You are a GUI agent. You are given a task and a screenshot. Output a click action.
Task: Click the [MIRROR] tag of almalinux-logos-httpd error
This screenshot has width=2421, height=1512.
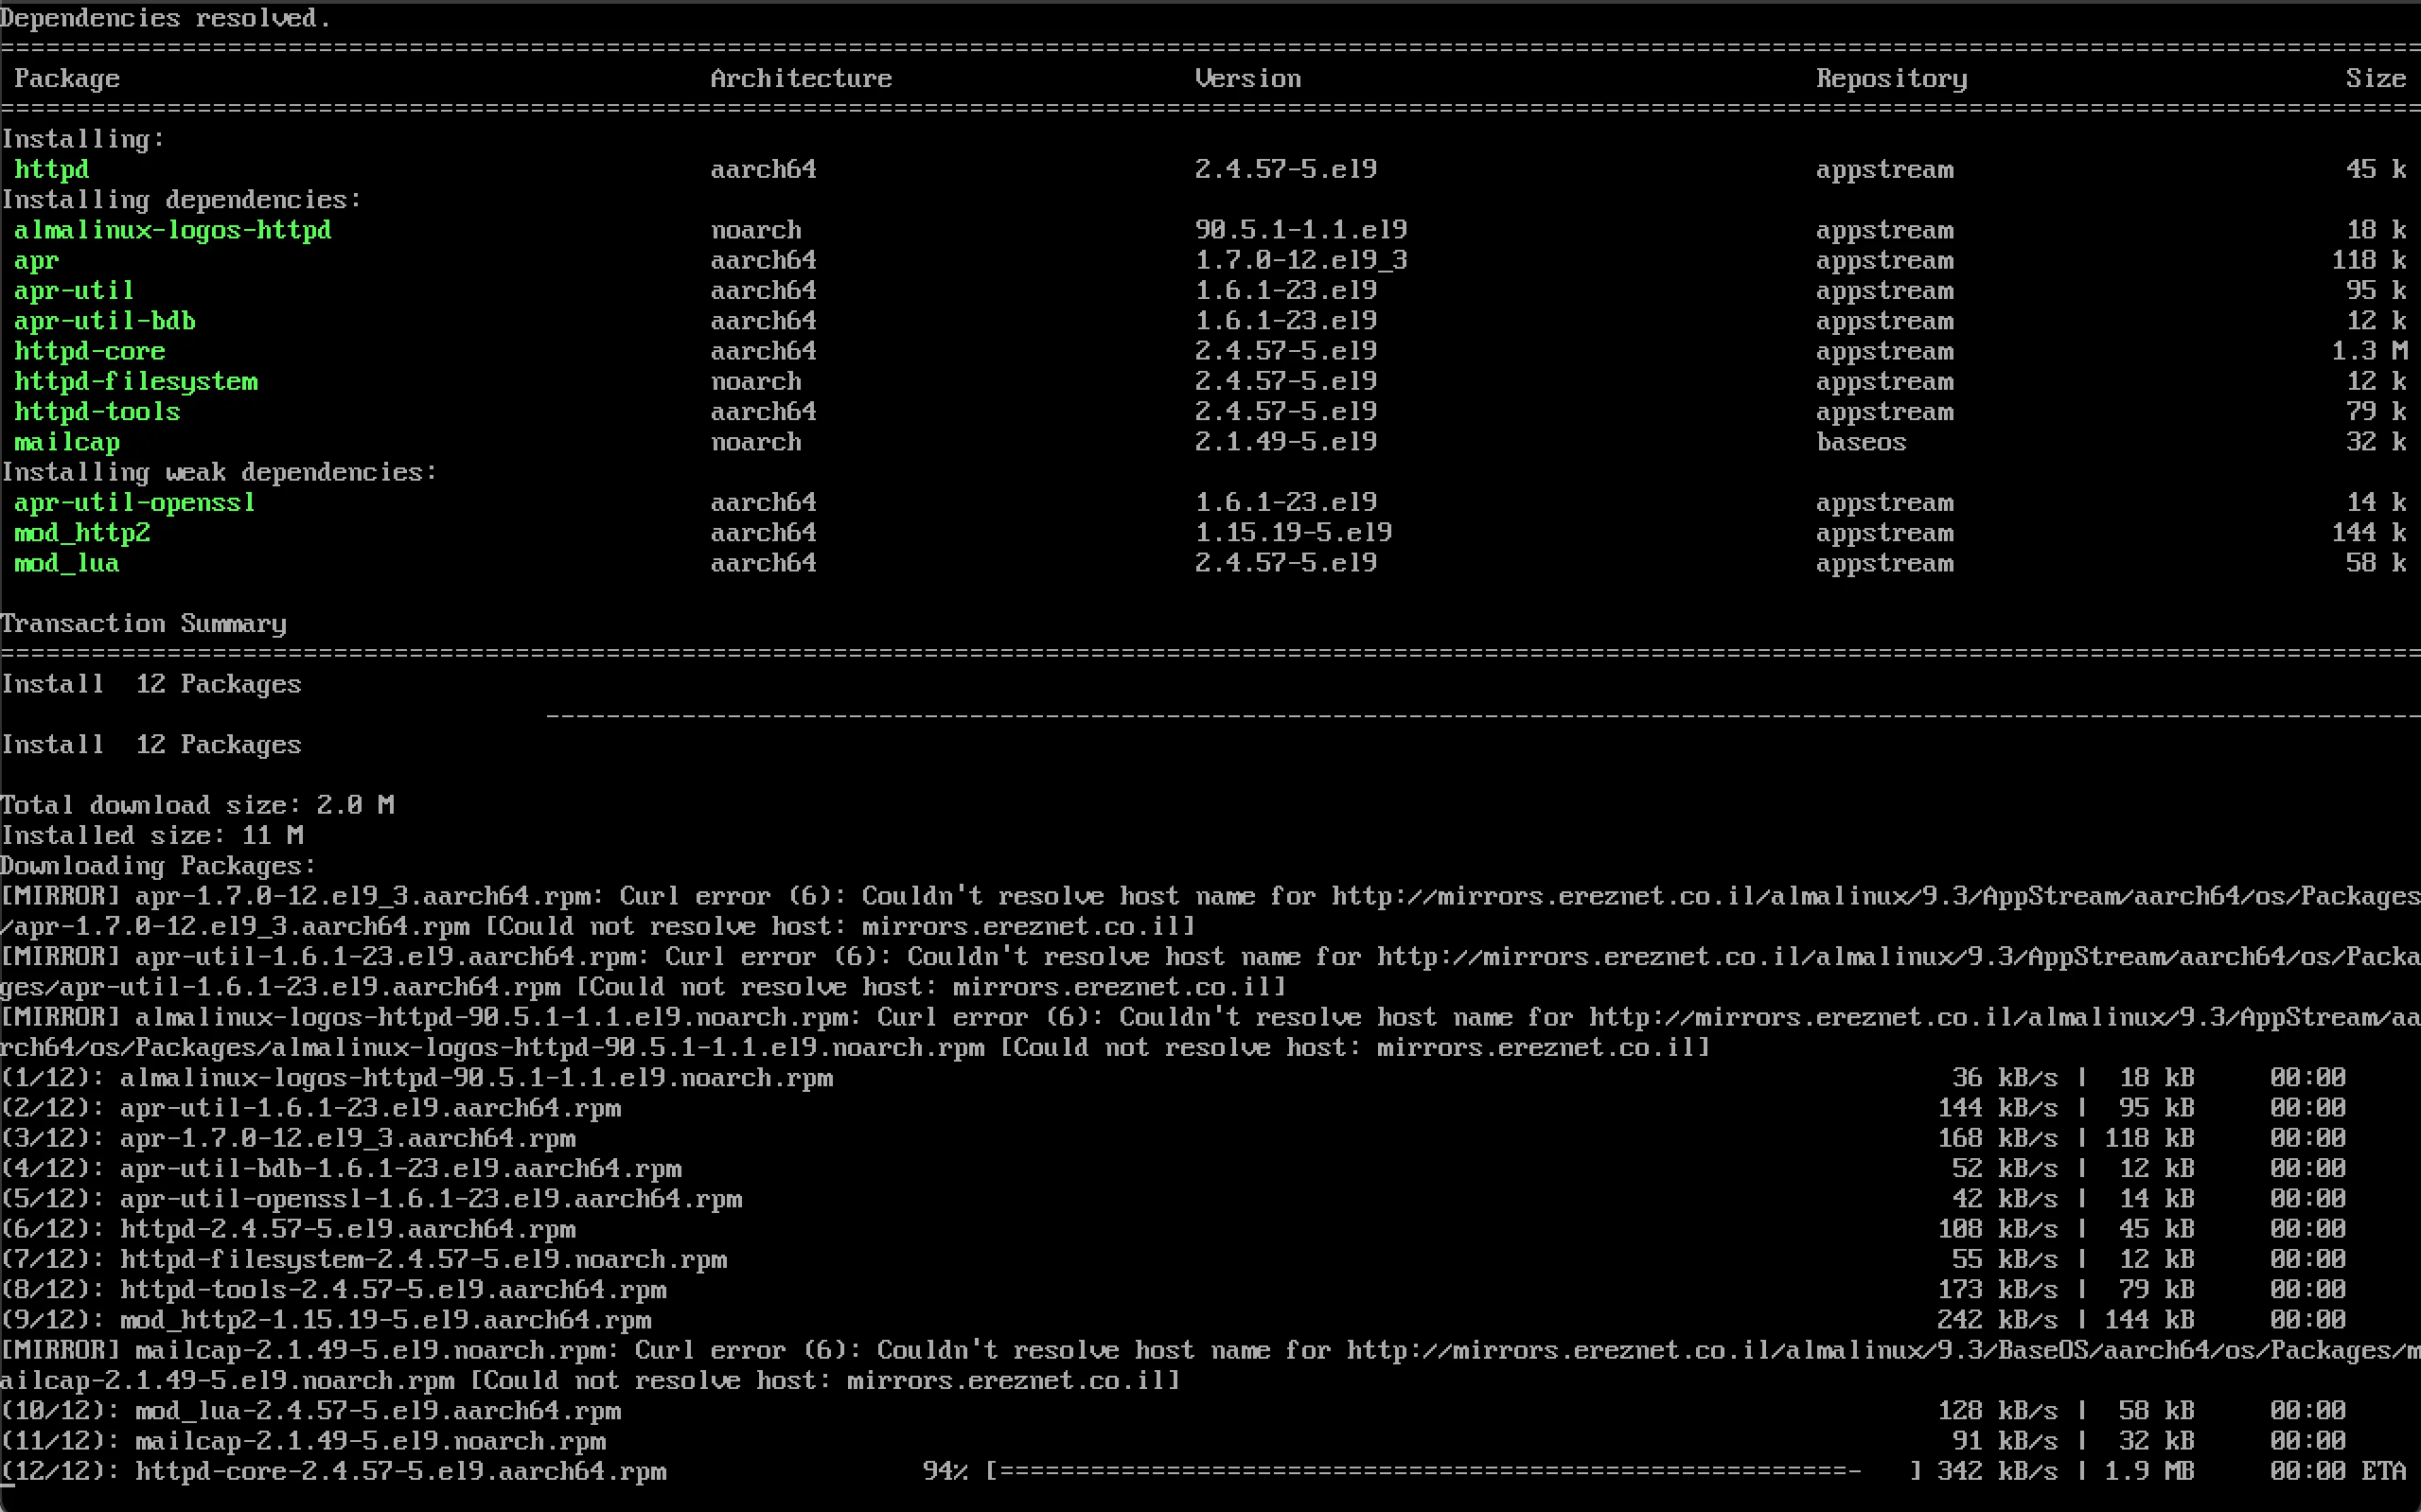point(60,1017)
